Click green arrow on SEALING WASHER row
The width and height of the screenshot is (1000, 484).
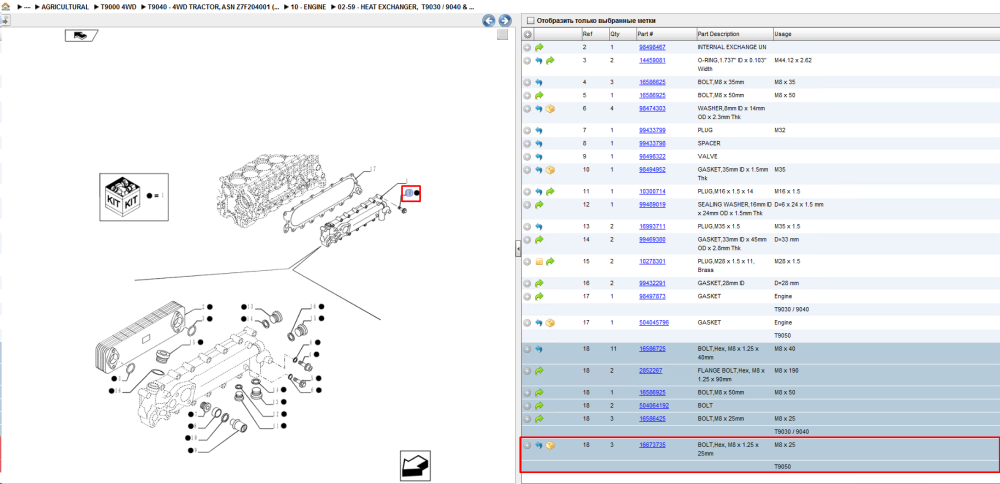click(x=539, y=205)
